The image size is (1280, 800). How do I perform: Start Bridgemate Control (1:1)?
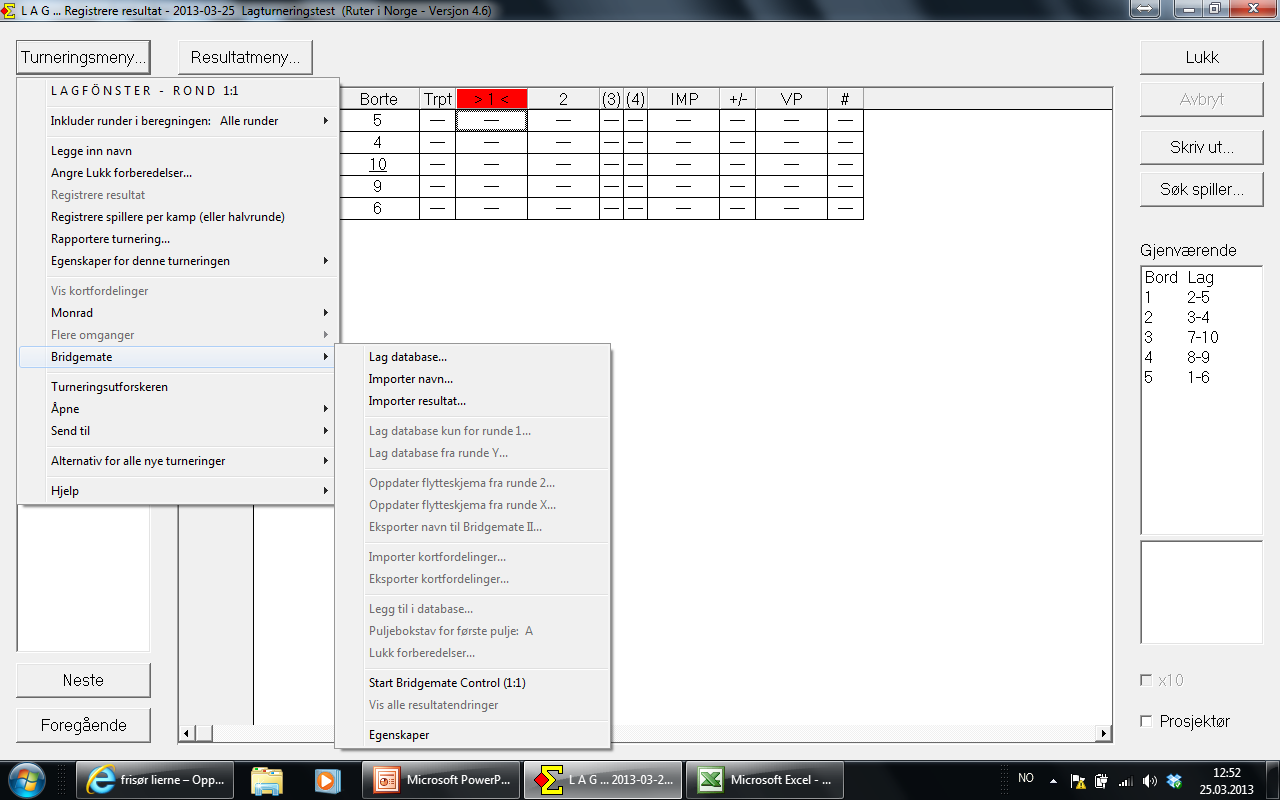coord(472,683)
